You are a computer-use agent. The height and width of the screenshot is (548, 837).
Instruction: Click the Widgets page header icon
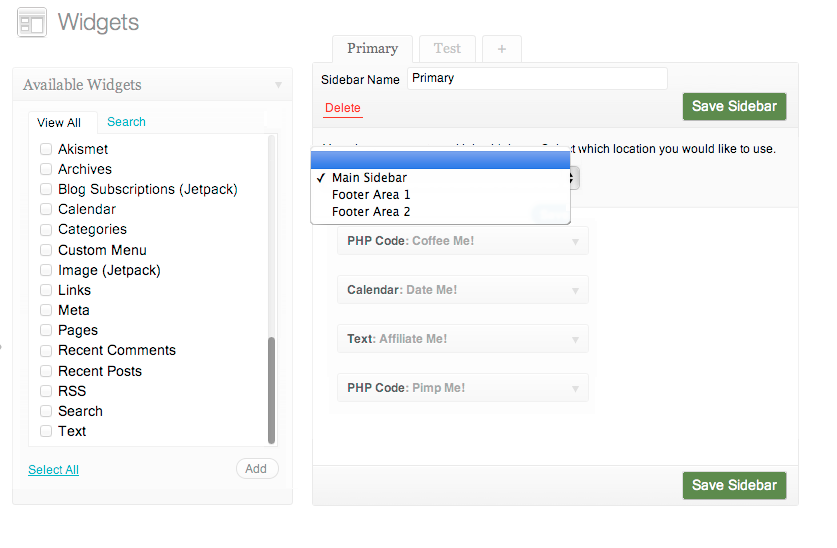32,23
